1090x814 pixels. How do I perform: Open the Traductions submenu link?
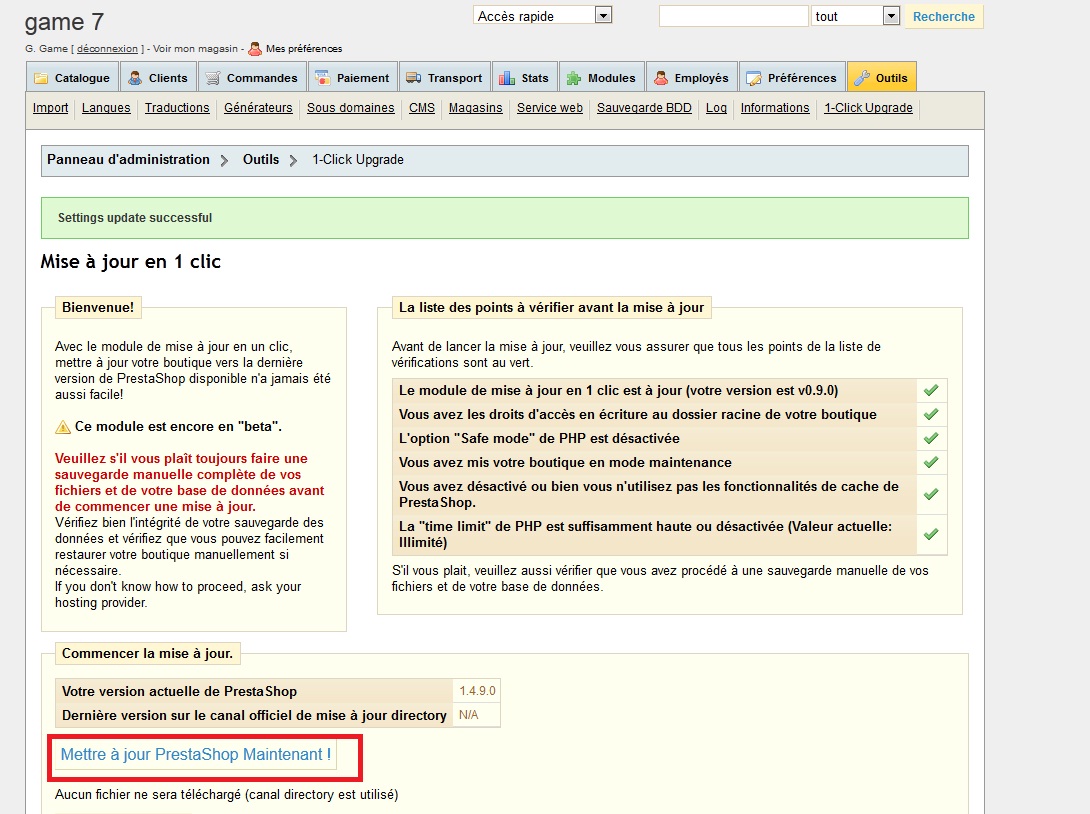point(177,108)
